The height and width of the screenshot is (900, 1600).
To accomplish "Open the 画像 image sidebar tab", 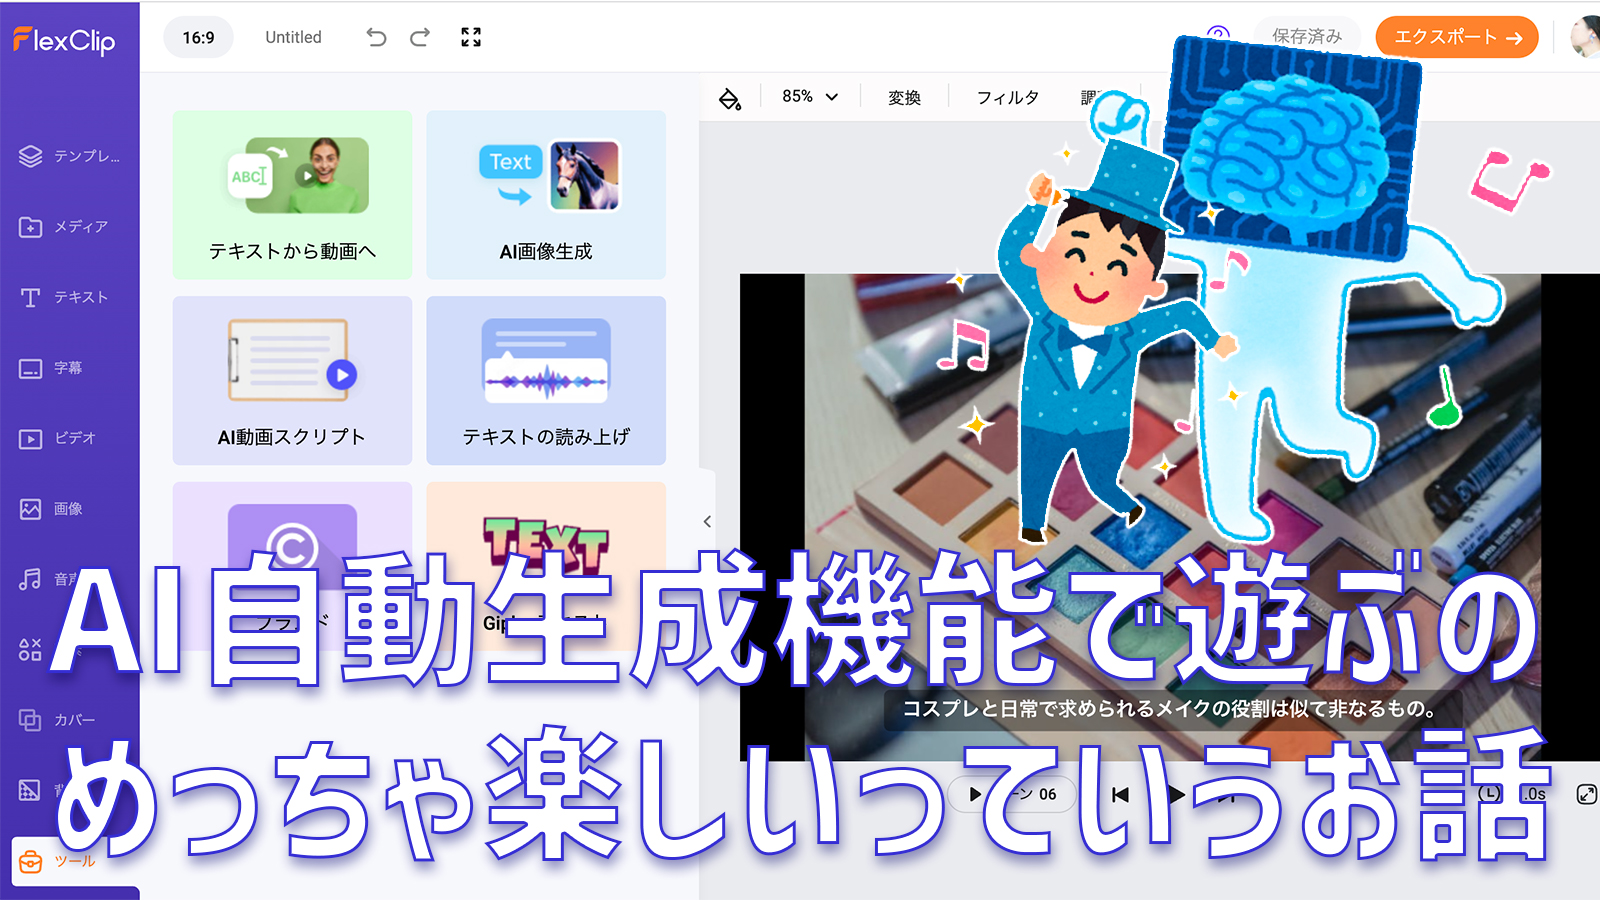I will pyautogui.click(x=52, y=509).
